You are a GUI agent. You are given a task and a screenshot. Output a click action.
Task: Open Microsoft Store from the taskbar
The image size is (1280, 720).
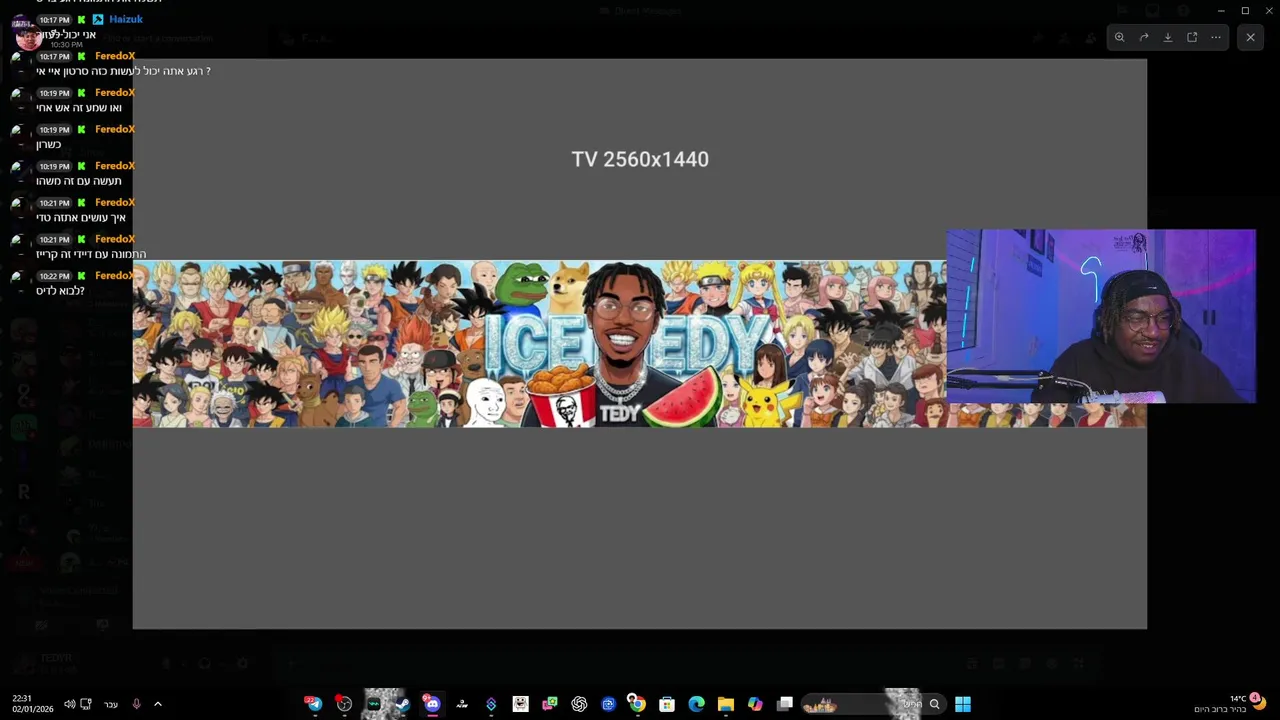[x=667, y=704]
